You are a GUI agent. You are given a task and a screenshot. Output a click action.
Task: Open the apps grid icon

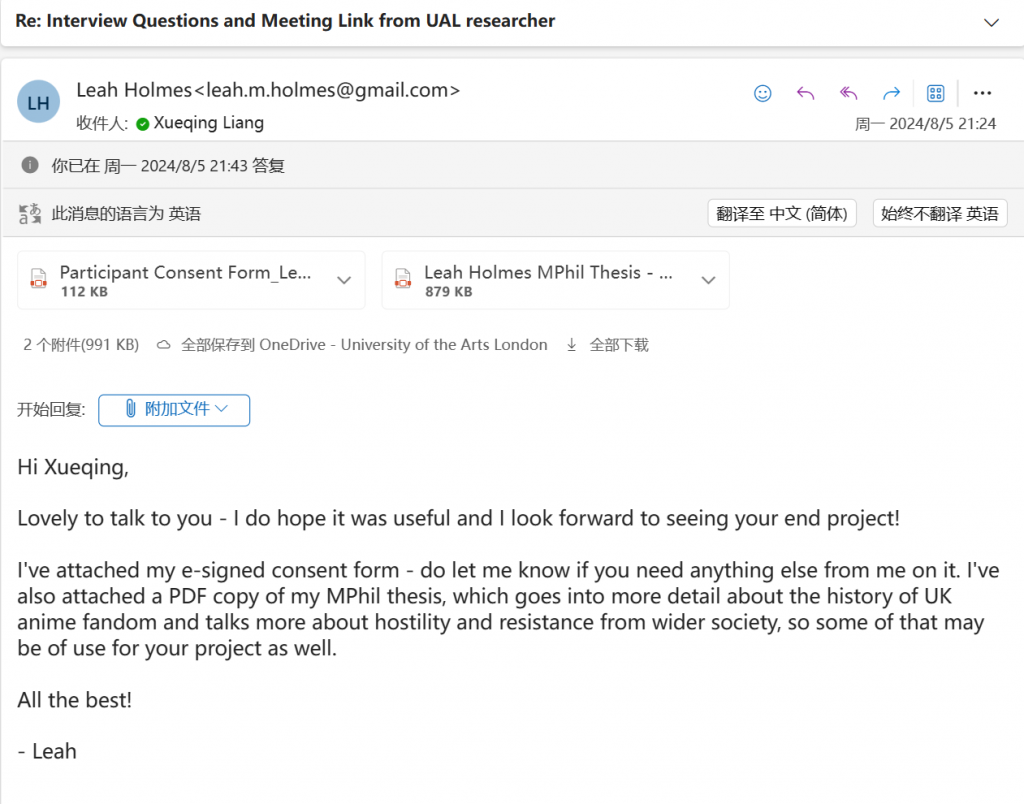pos(935,93)
